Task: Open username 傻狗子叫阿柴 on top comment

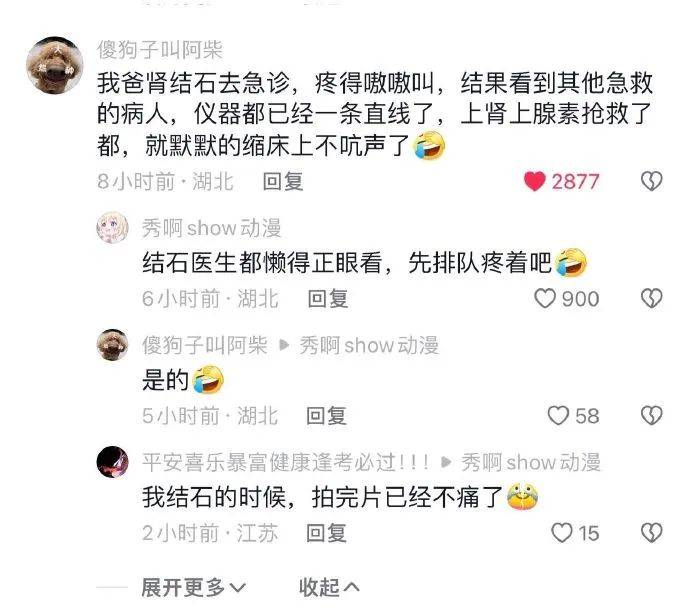Action: click(160, 50)
